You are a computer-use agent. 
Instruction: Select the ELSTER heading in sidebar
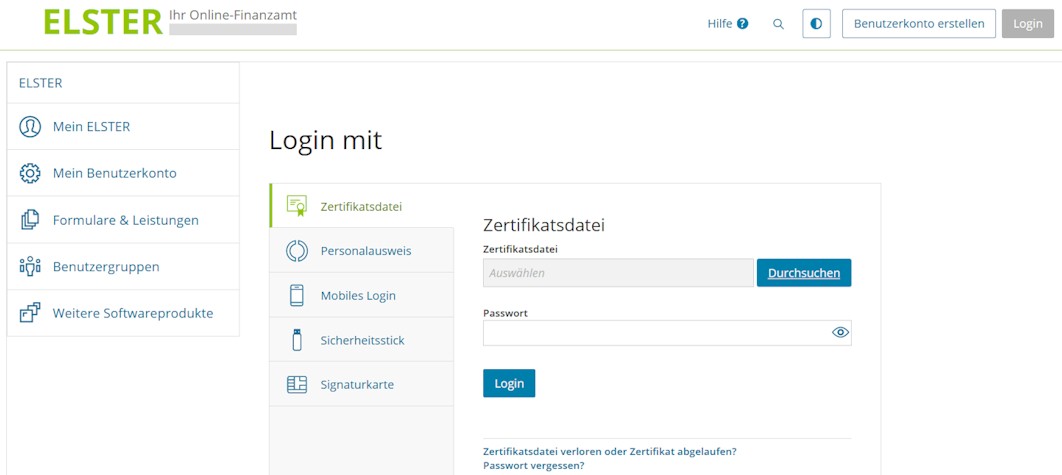(41, 83)
